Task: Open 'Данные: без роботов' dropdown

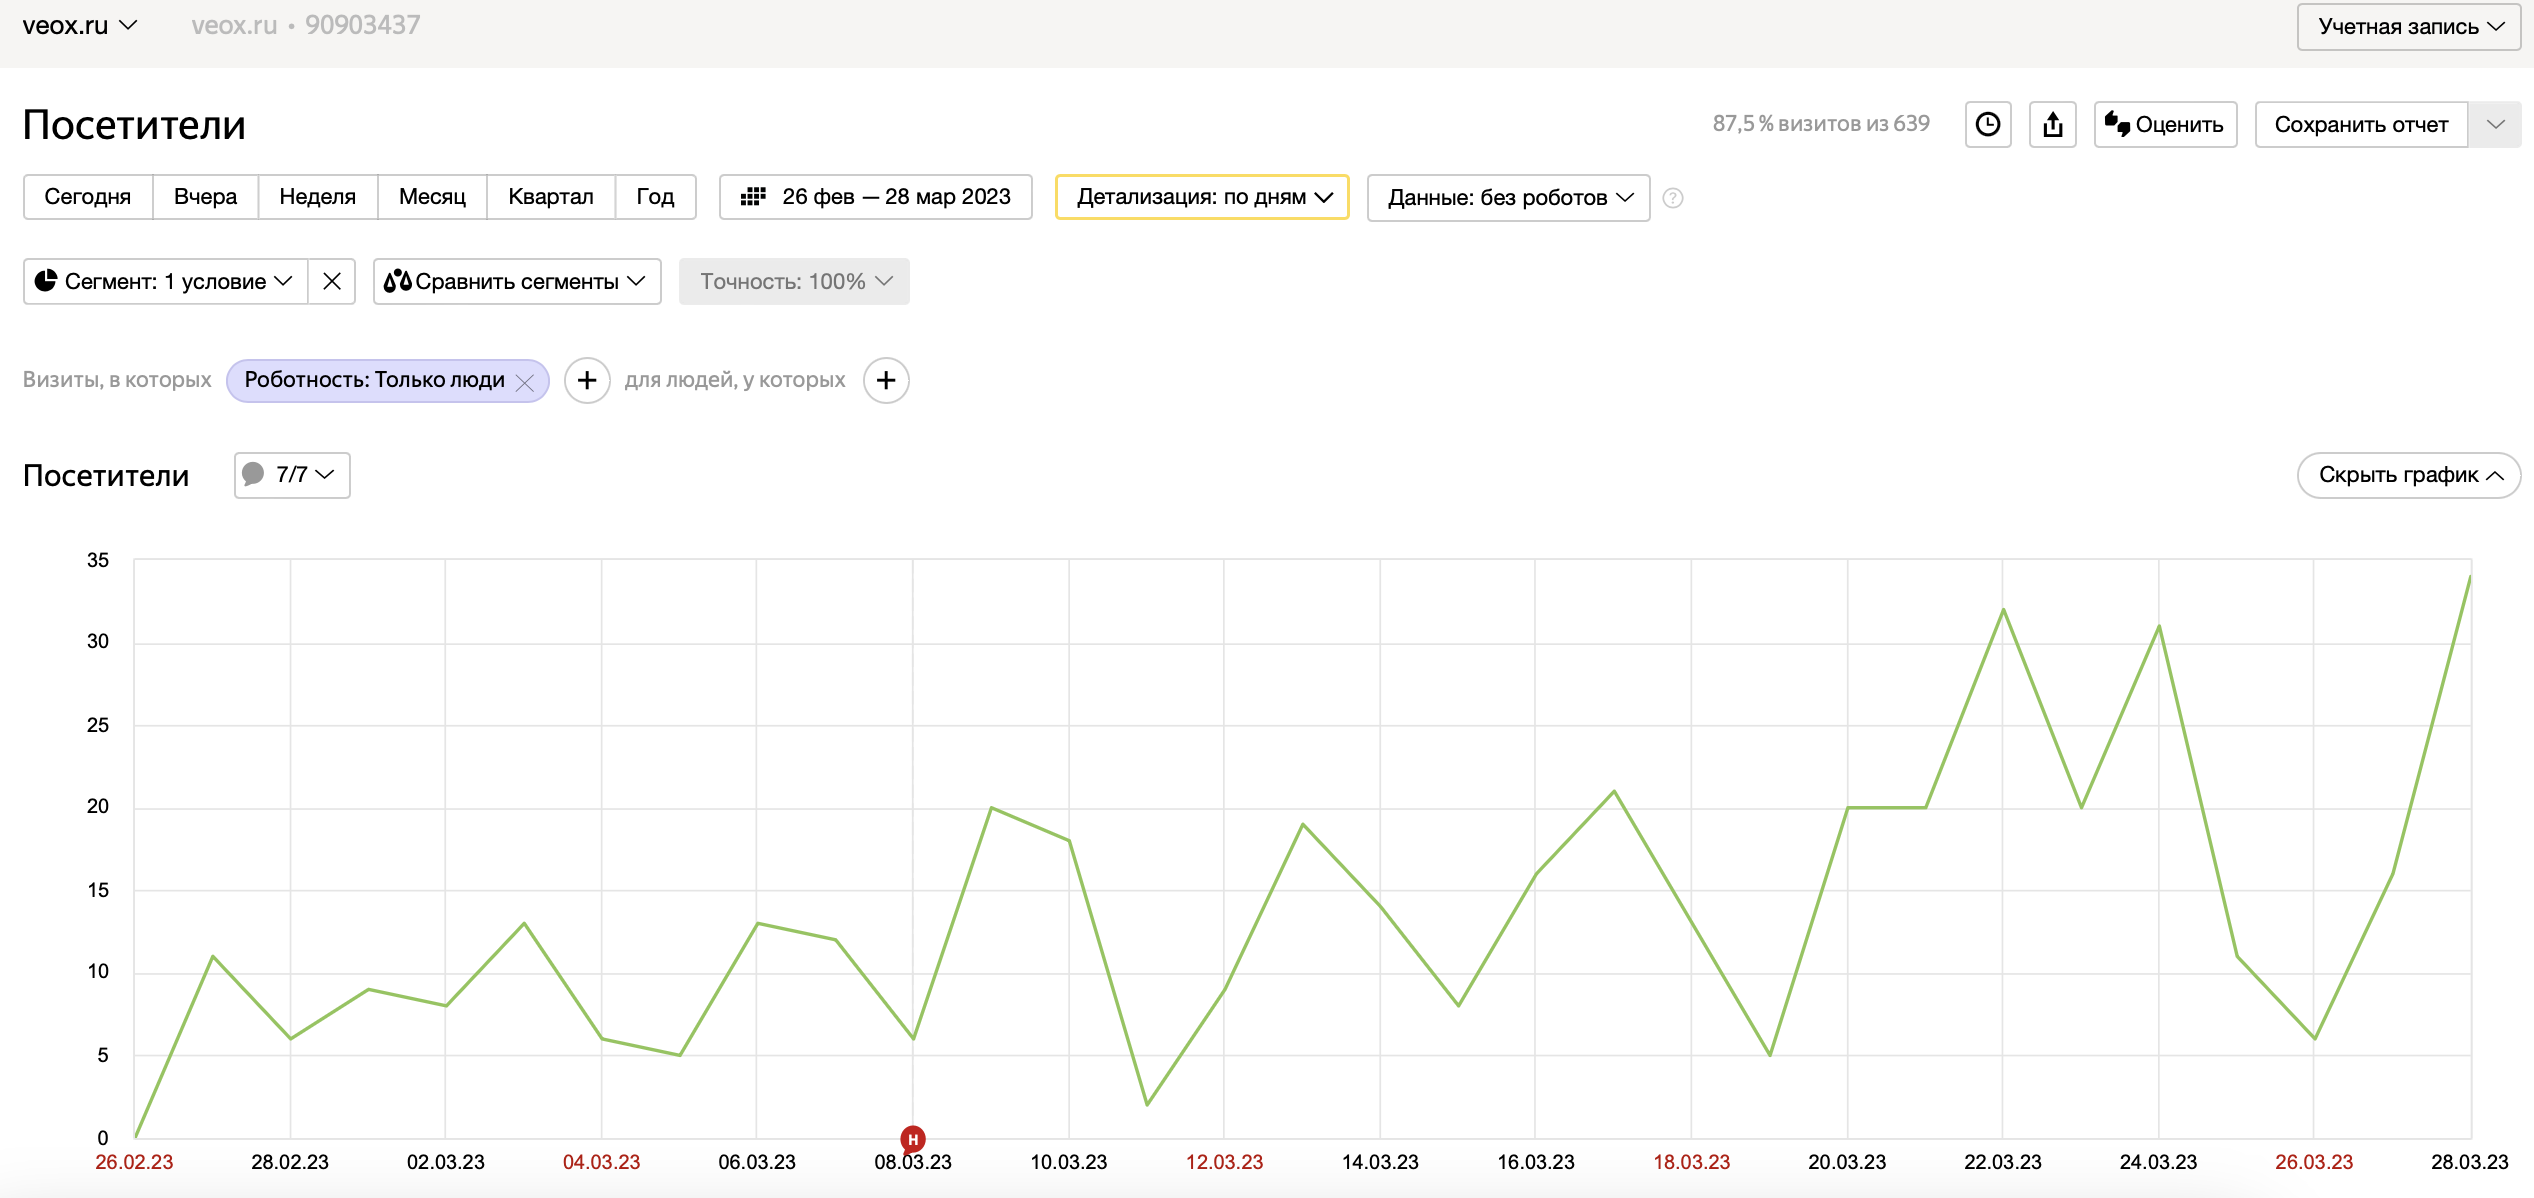Action: 1508,198
